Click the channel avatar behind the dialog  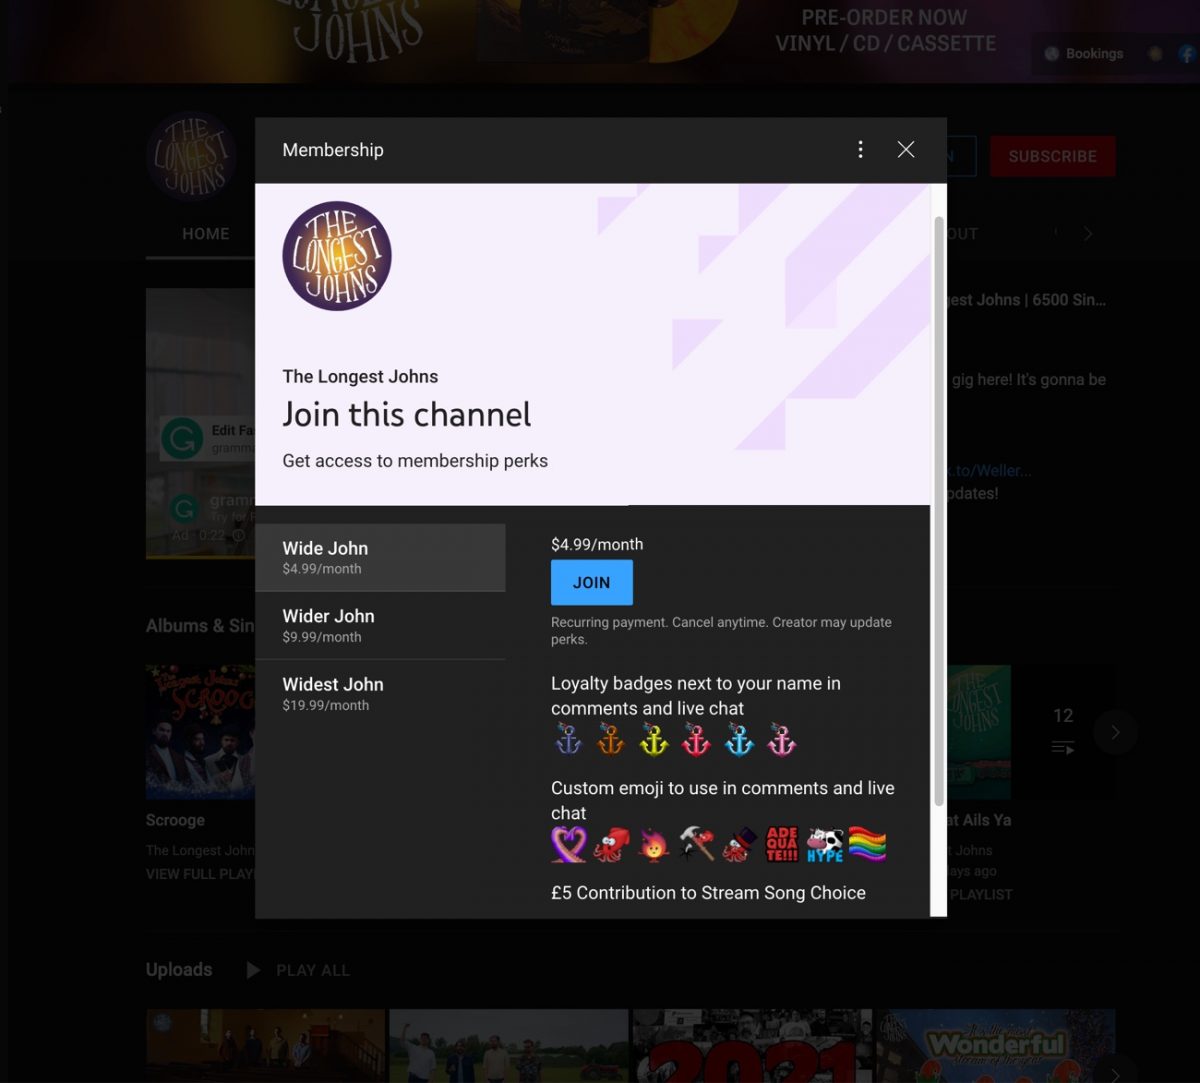(192, 156)
